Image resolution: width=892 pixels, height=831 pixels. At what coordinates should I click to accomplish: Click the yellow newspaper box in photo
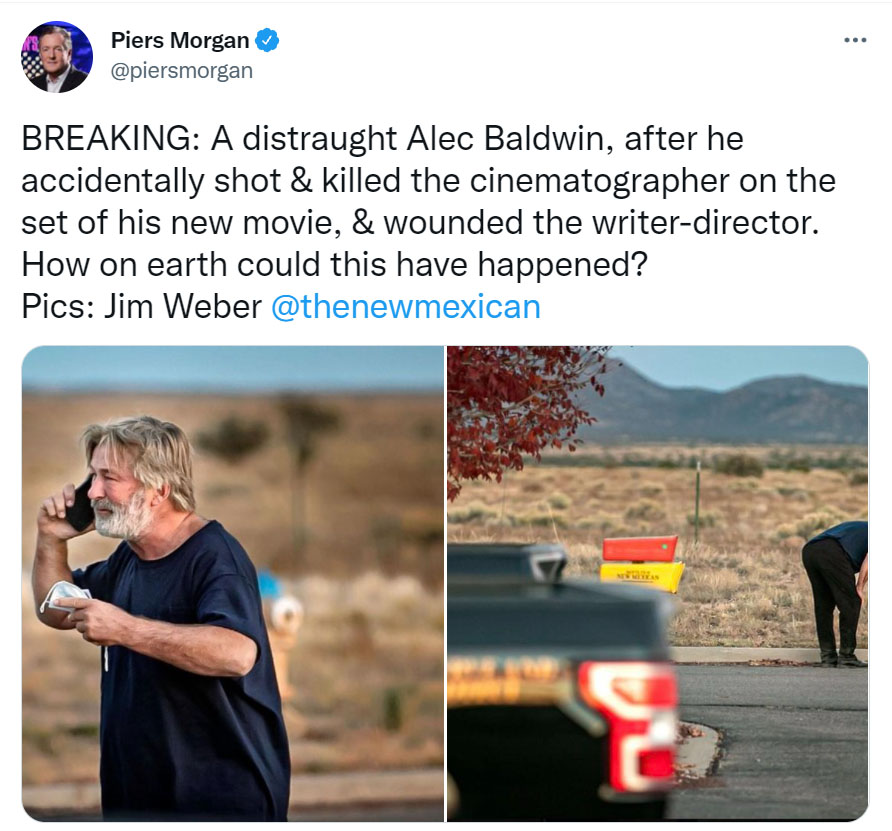(642, 577)
